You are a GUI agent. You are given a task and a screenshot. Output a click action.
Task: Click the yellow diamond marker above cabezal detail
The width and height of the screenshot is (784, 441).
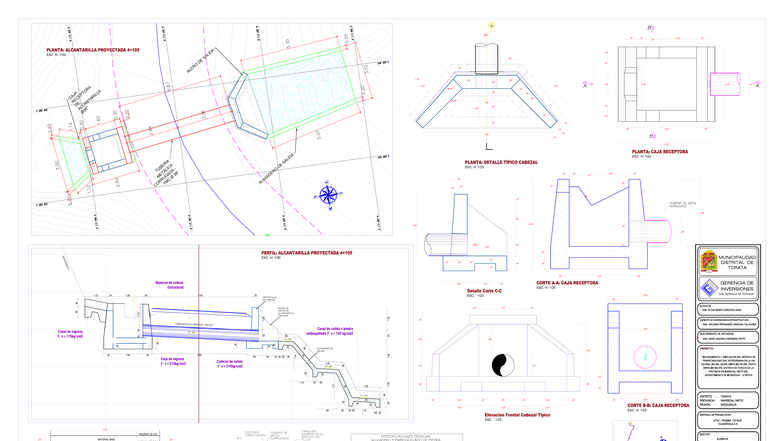492,26
